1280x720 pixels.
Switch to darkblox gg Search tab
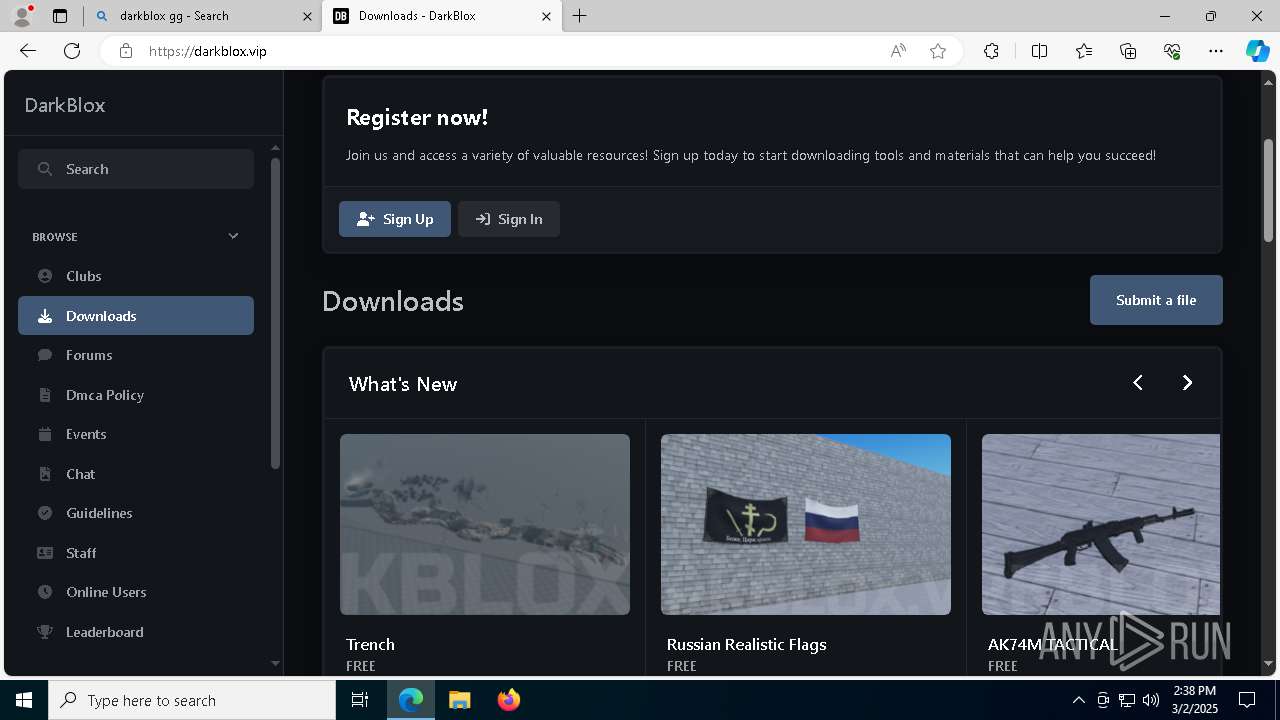200,16
